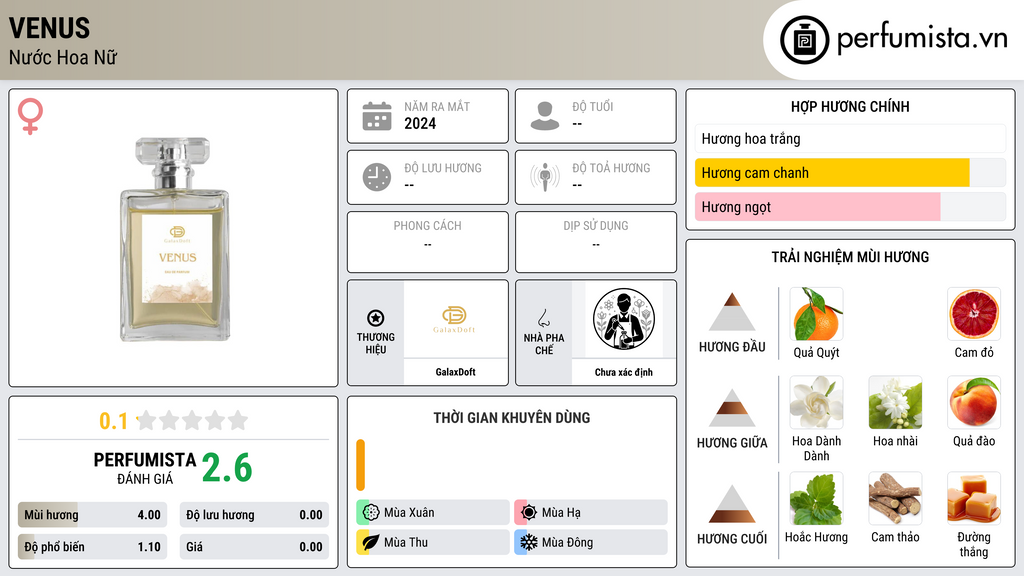Click the Hoa Dành Dành gardenia image
The image size is (1024, 576).
[x=816, y=402]
